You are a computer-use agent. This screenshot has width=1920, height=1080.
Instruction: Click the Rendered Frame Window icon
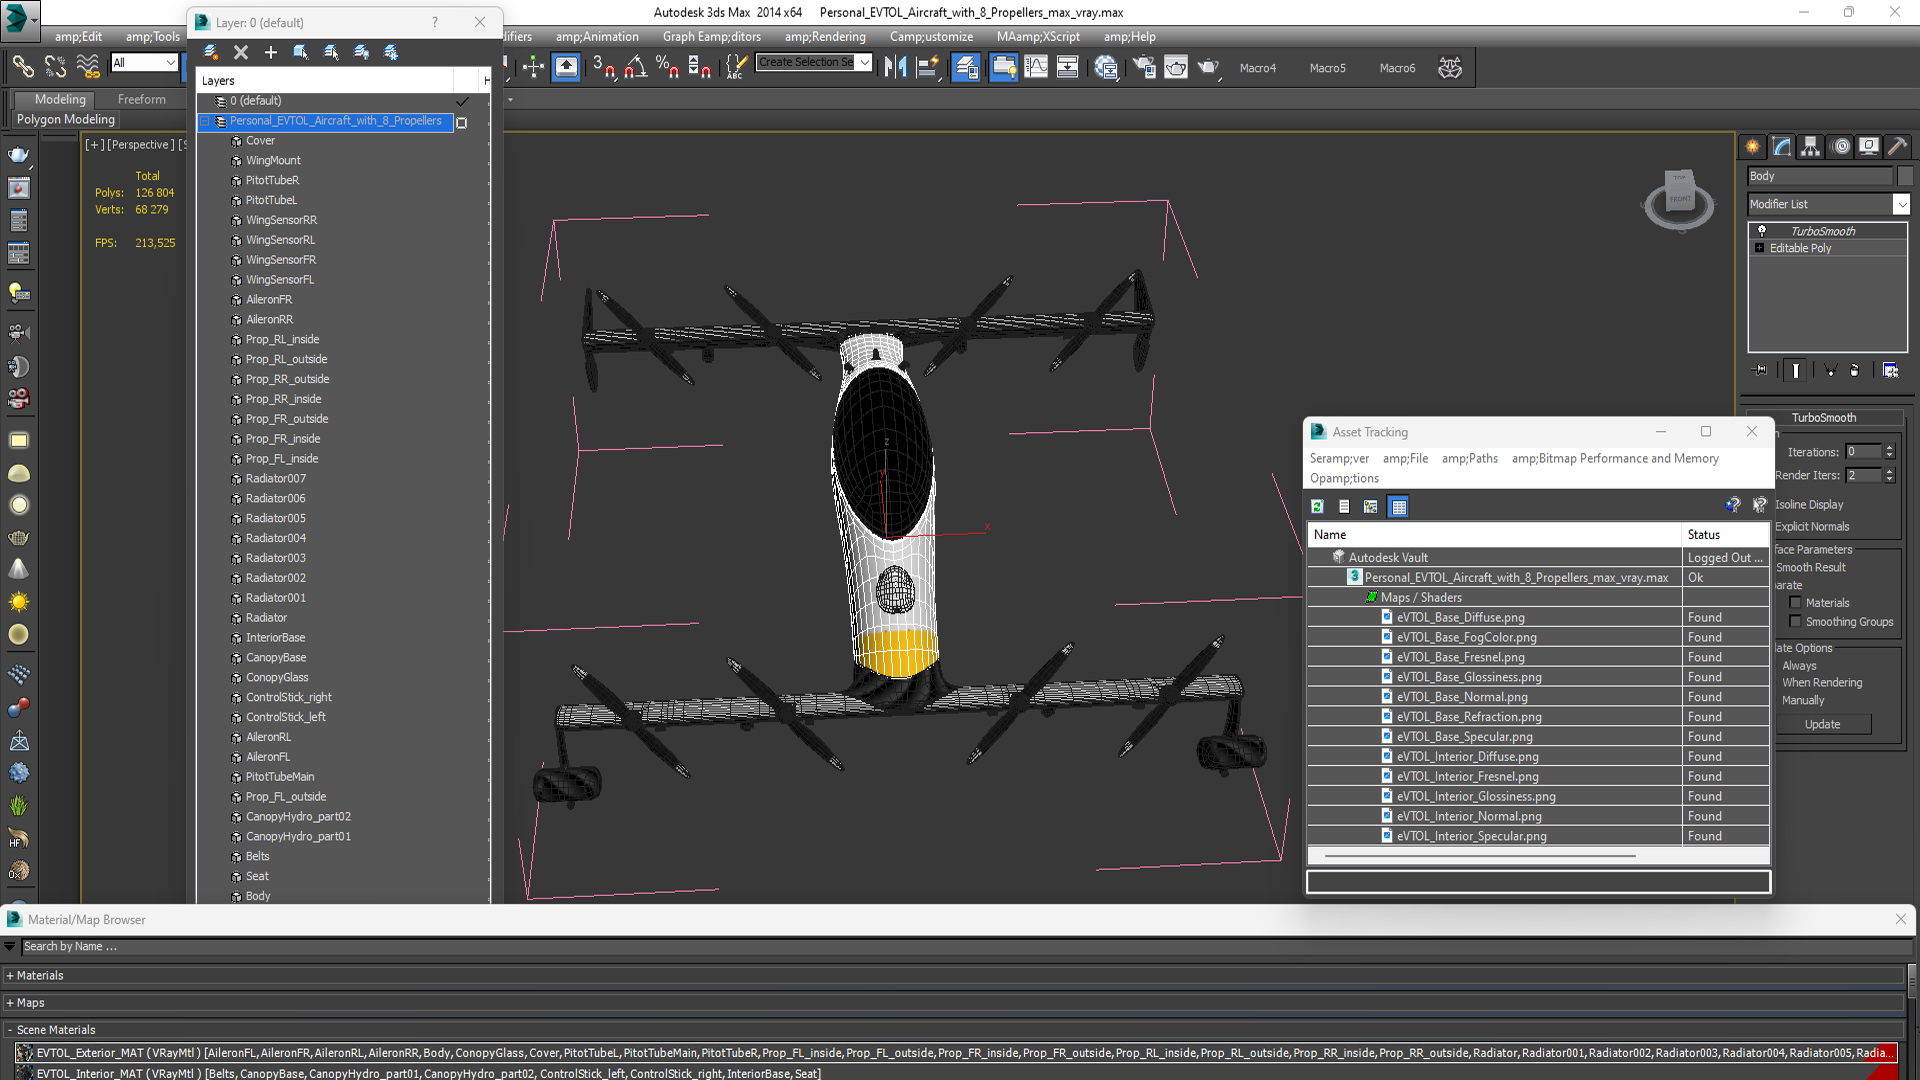(x=1176, y=67)
